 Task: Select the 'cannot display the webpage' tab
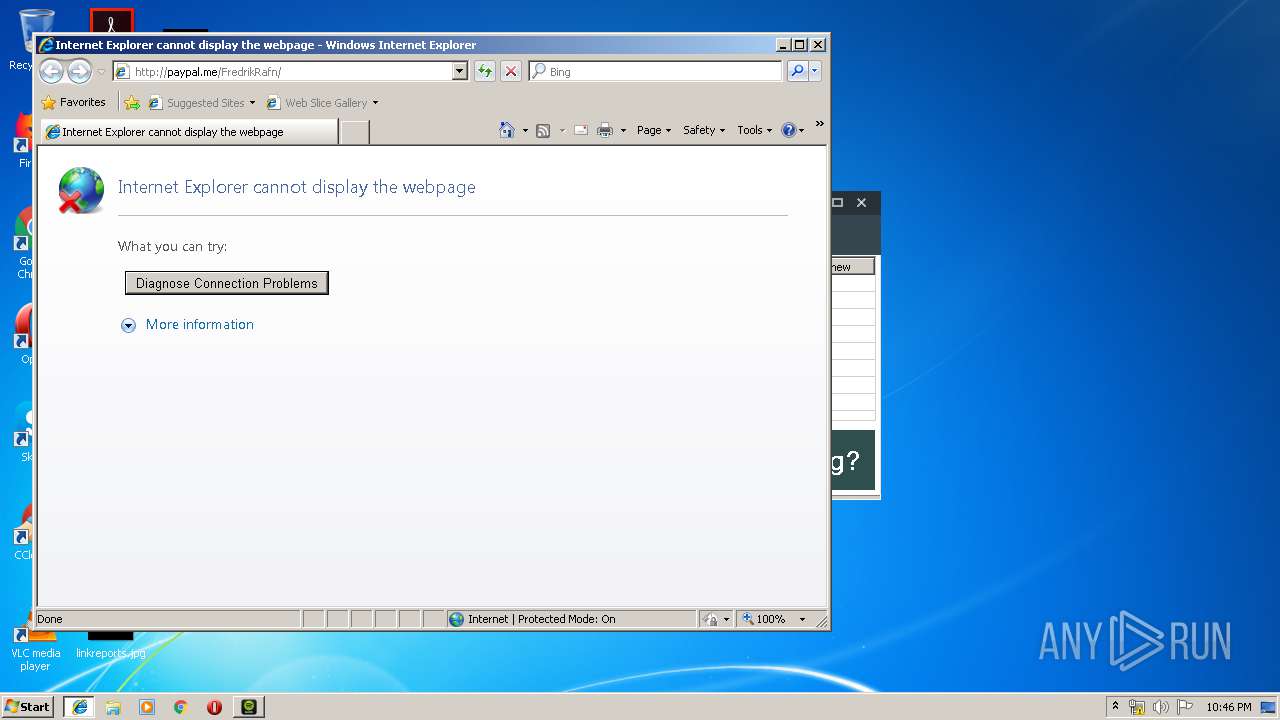point(189,132)
